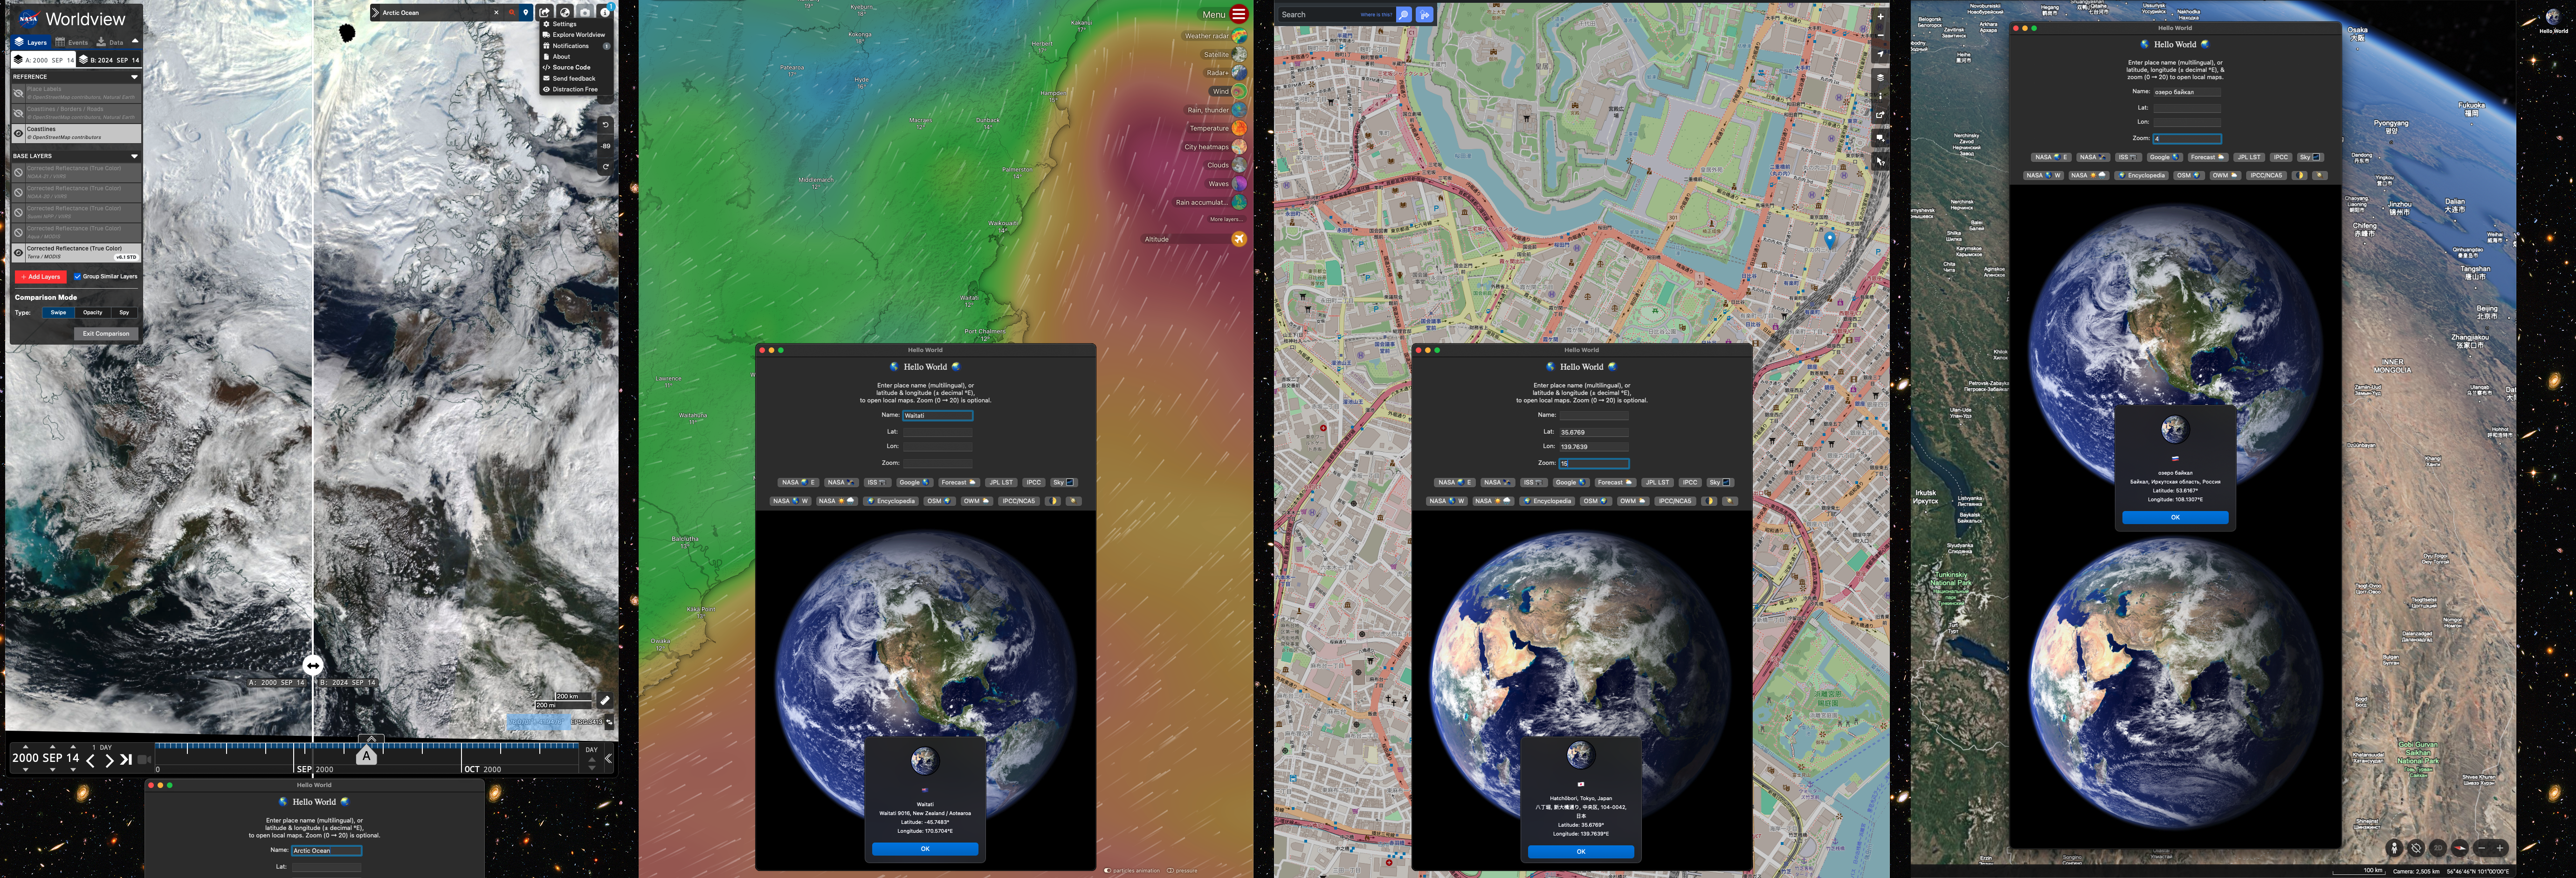
Task: Click Exit Comparison button
Action: 106,334
